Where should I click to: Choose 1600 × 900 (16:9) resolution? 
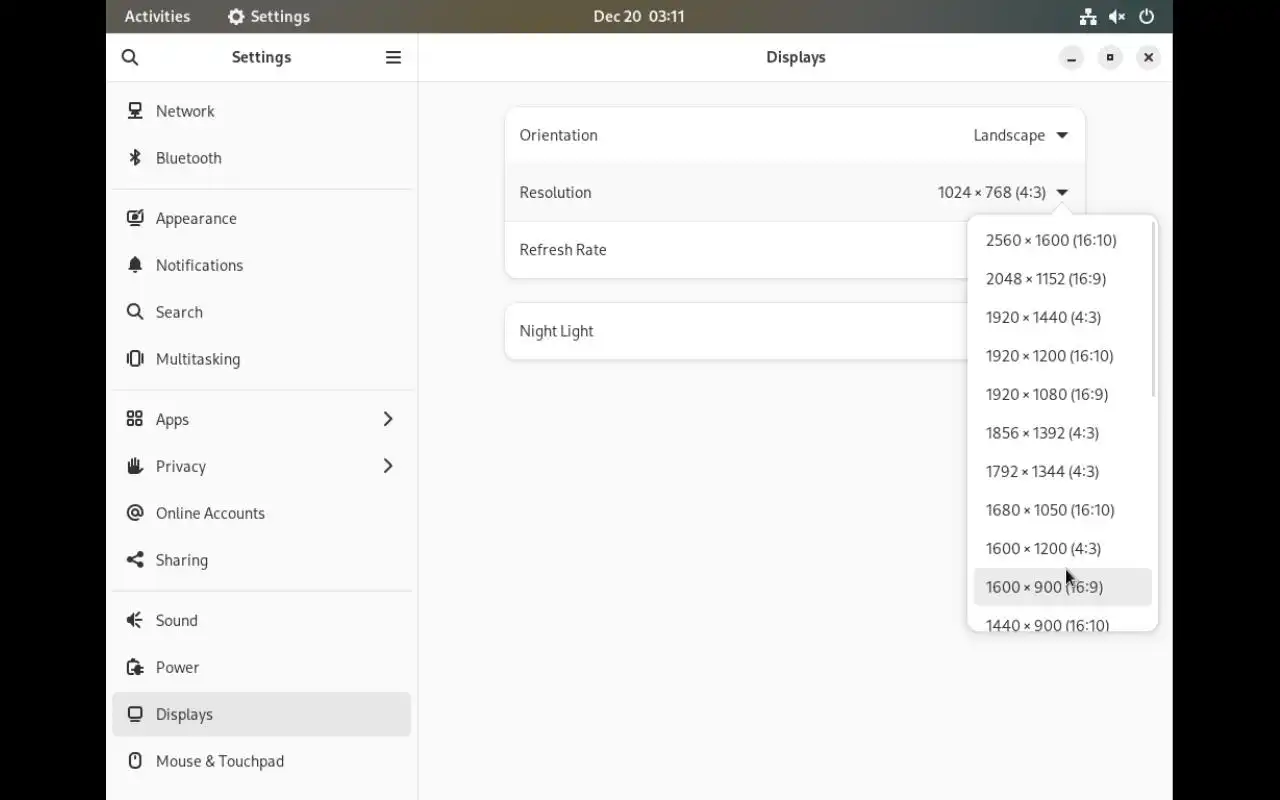1063,587
